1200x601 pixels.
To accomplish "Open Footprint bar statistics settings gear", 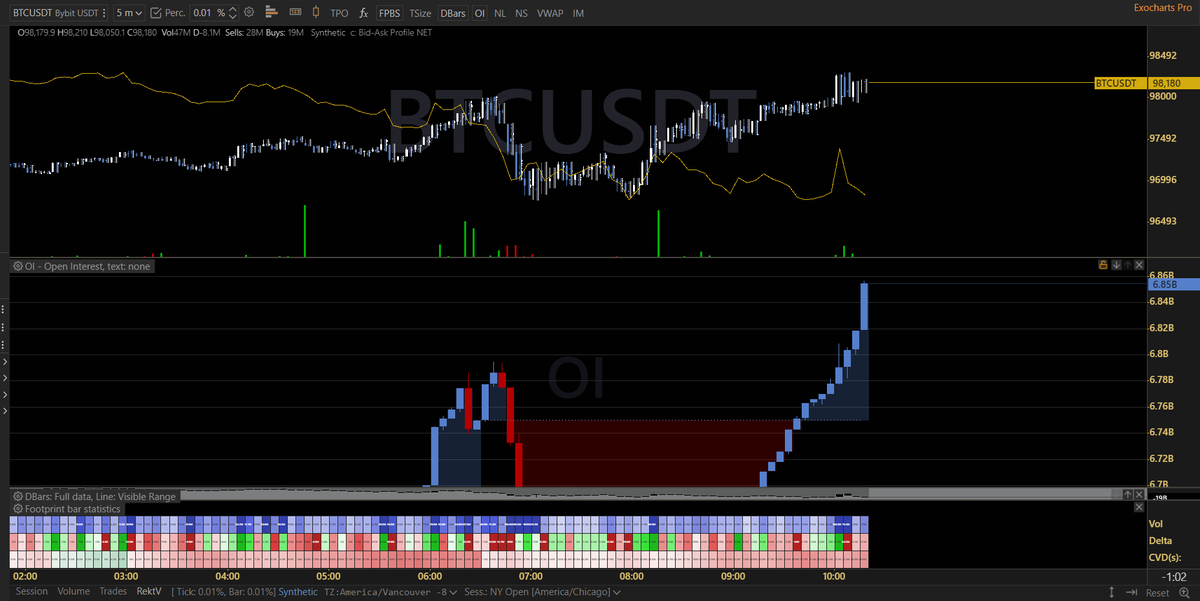I will click(16, 509).
